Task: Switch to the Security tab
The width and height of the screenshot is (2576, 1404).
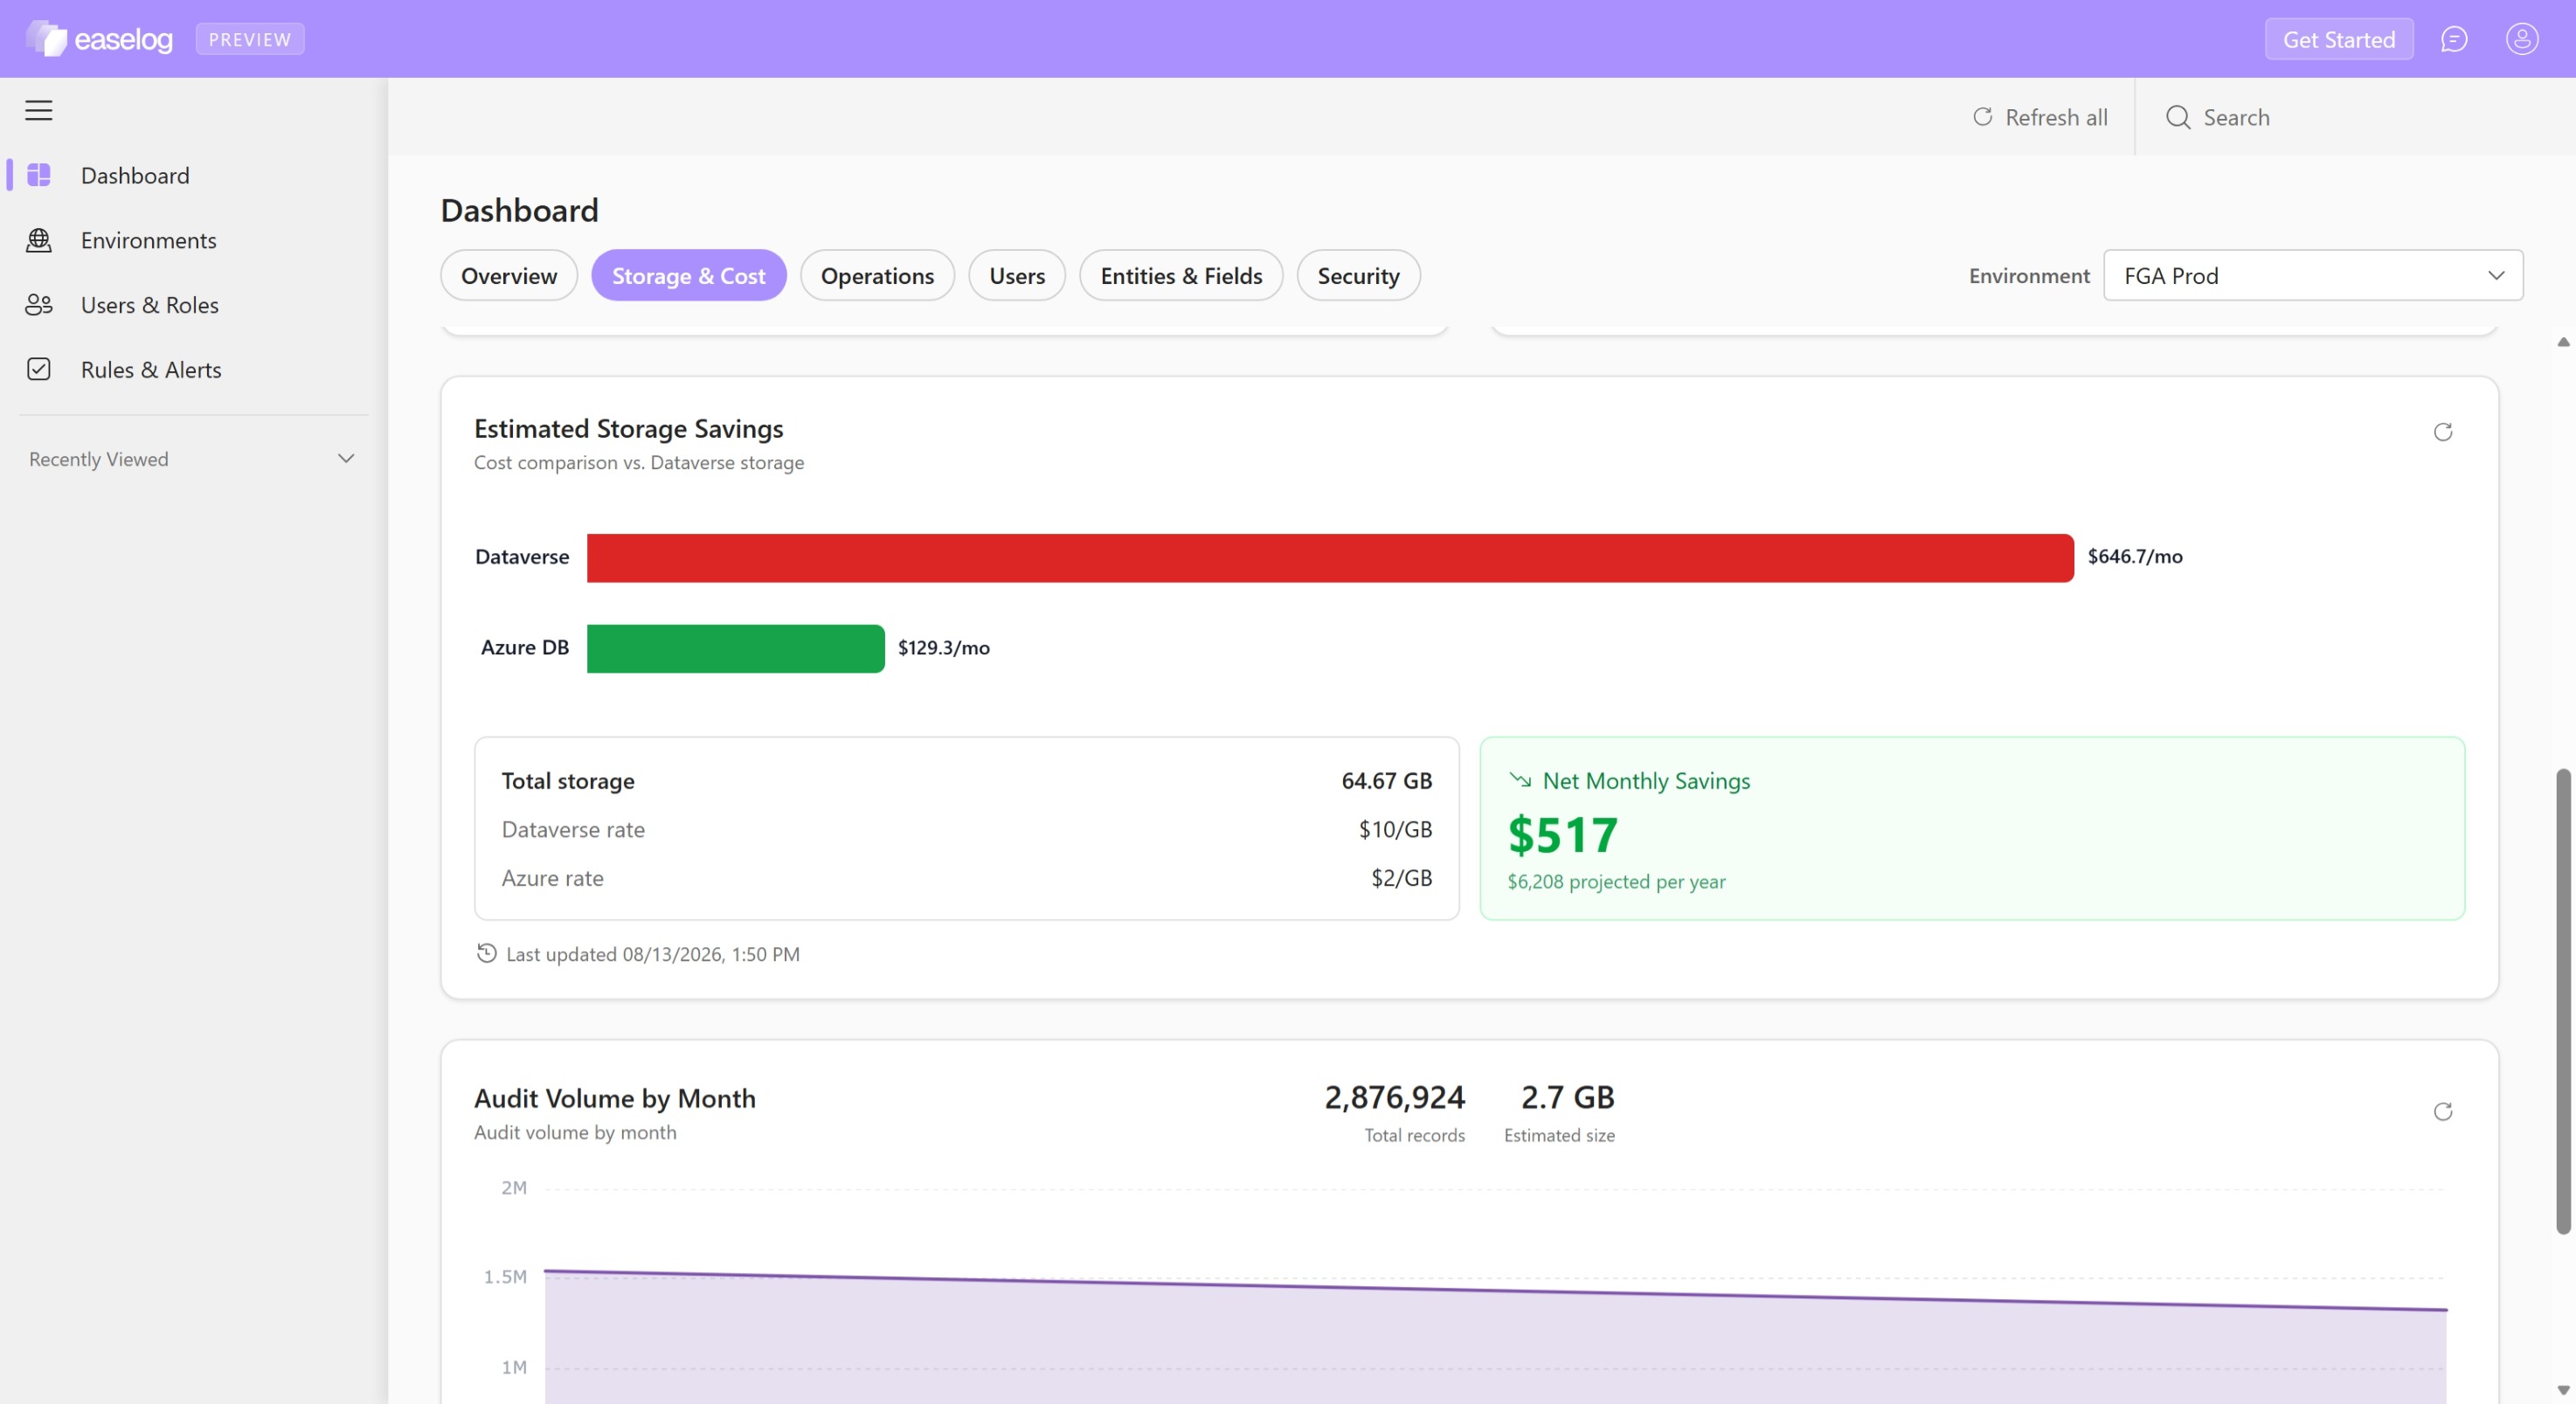Action: 1358,275
